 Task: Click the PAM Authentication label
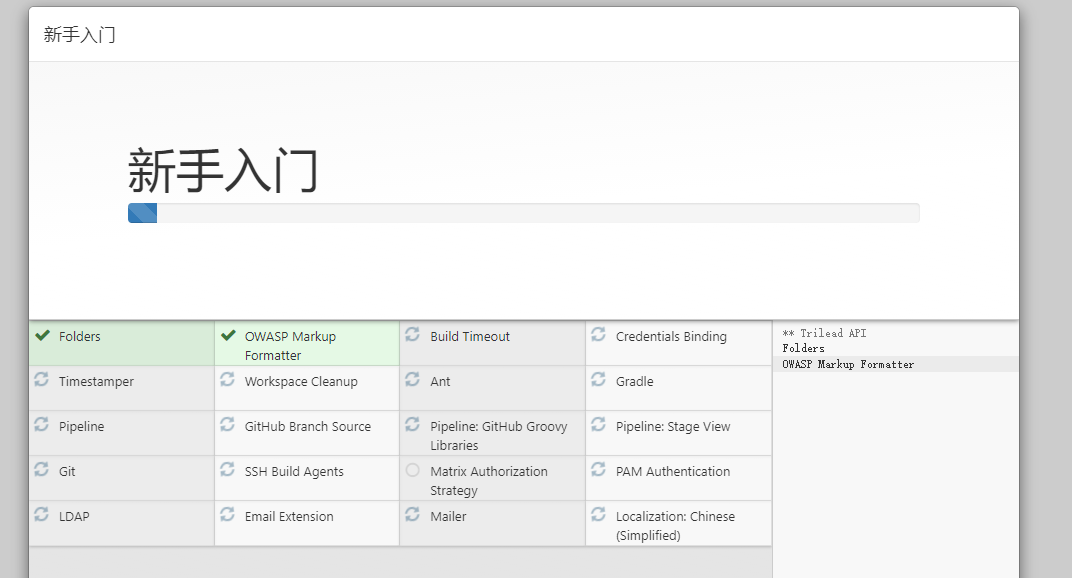click(x=673, y=472)
